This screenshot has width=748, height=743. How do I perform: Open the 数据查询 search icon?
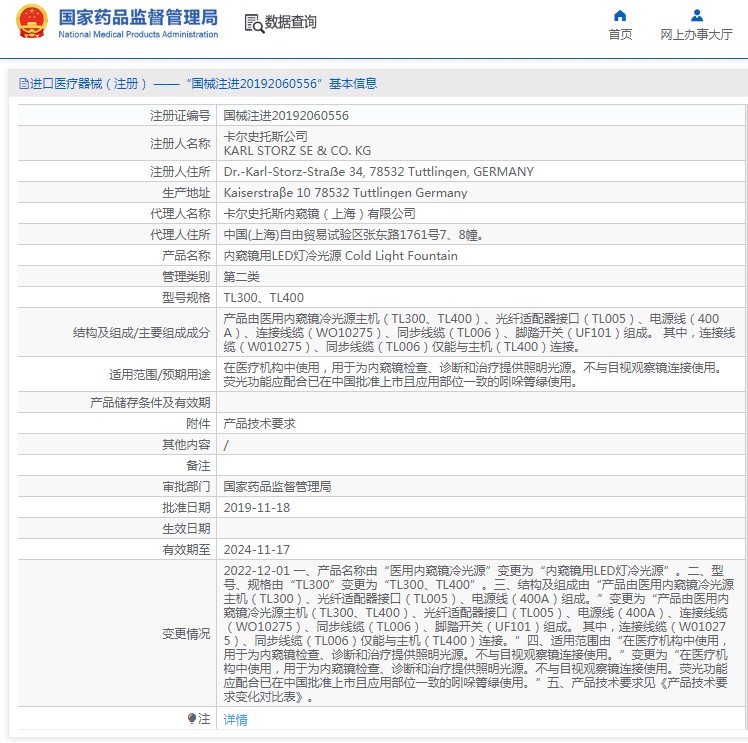[254, 23]
